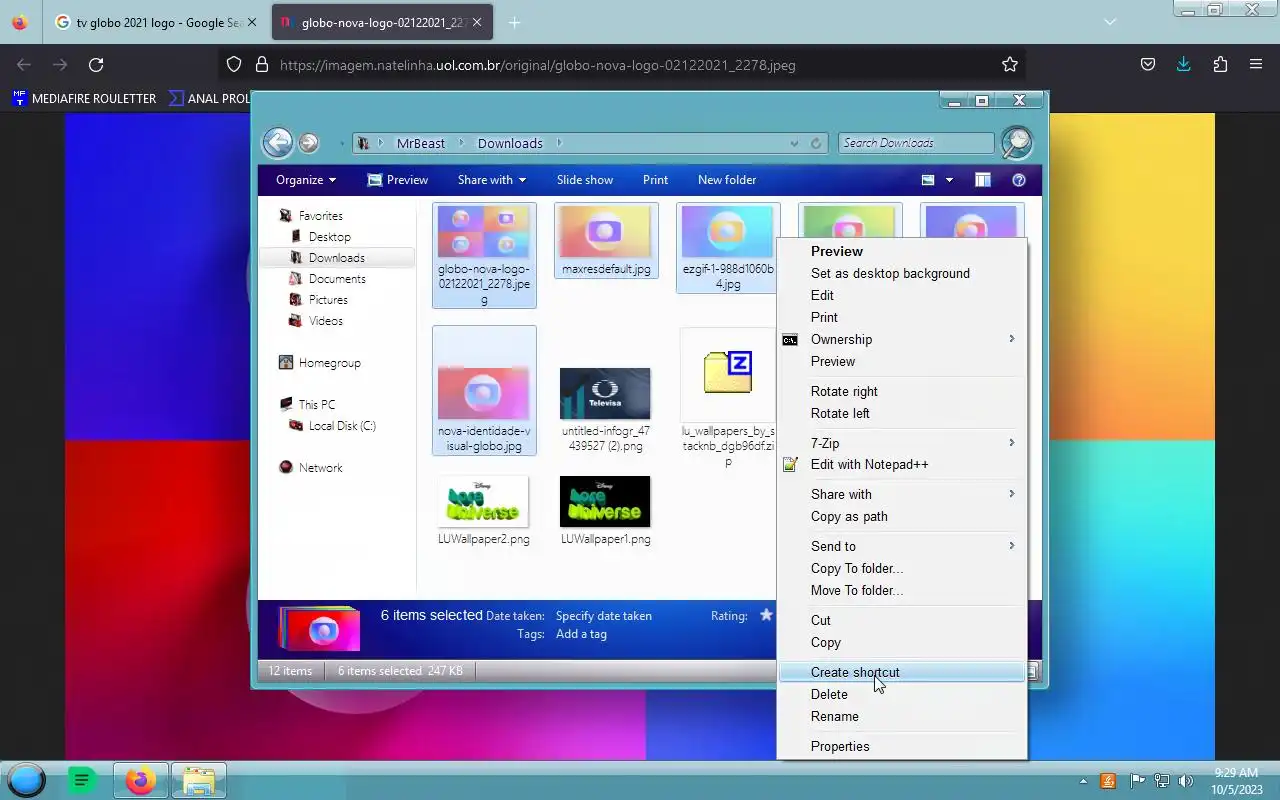Viewport: 1280px width, 800px height.
Task: Click the address bar refresh icon in Explorer
Action: click(816, 143)
